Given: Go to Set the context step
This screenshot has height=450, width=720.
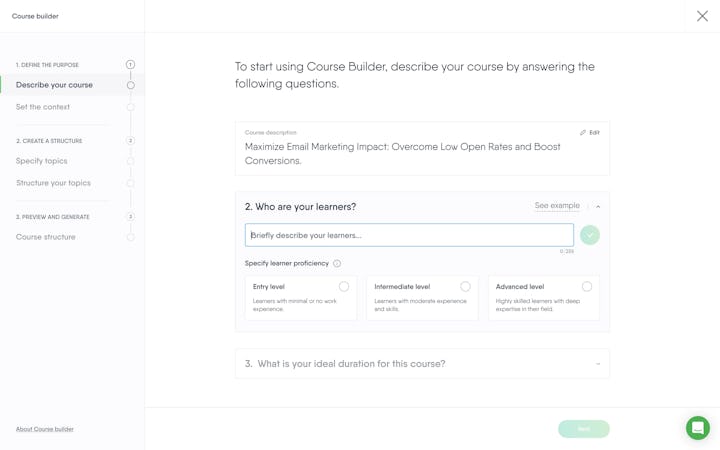Looking at the screenshot, I should (x=43, y=107).
